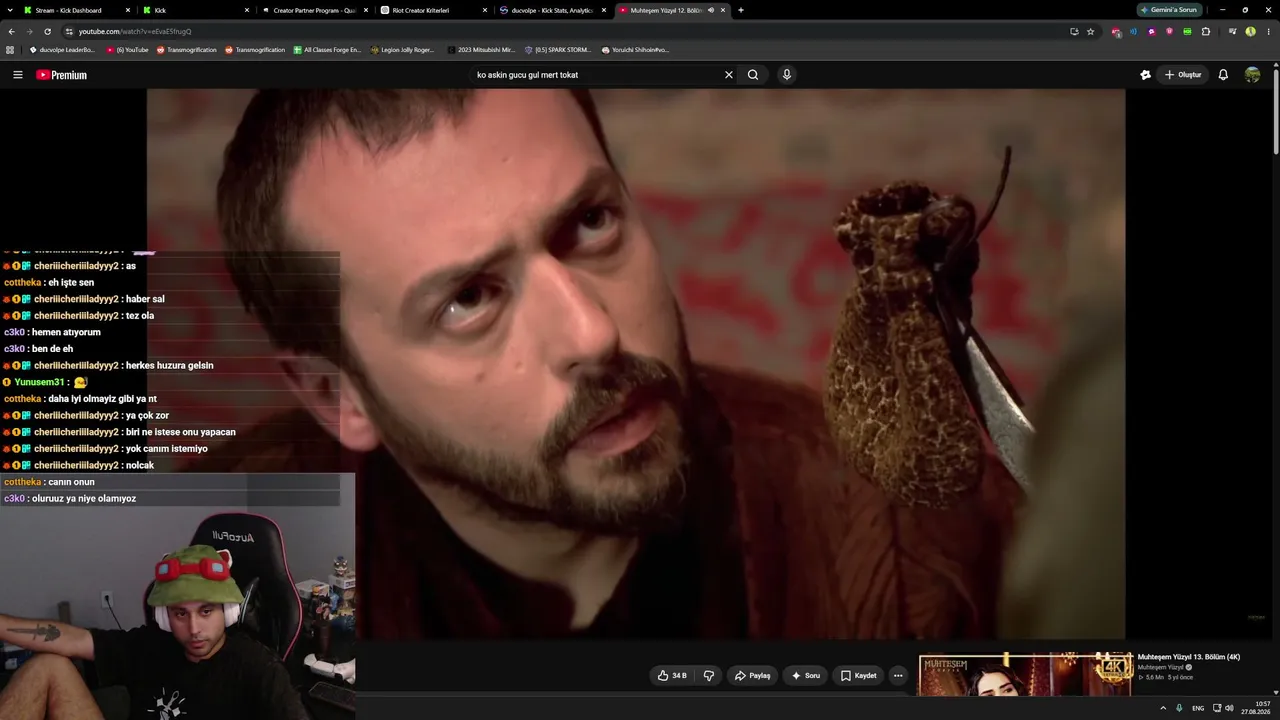Click in the YouTube search field
The image size is (1280, 720).
tap(595, 75)
